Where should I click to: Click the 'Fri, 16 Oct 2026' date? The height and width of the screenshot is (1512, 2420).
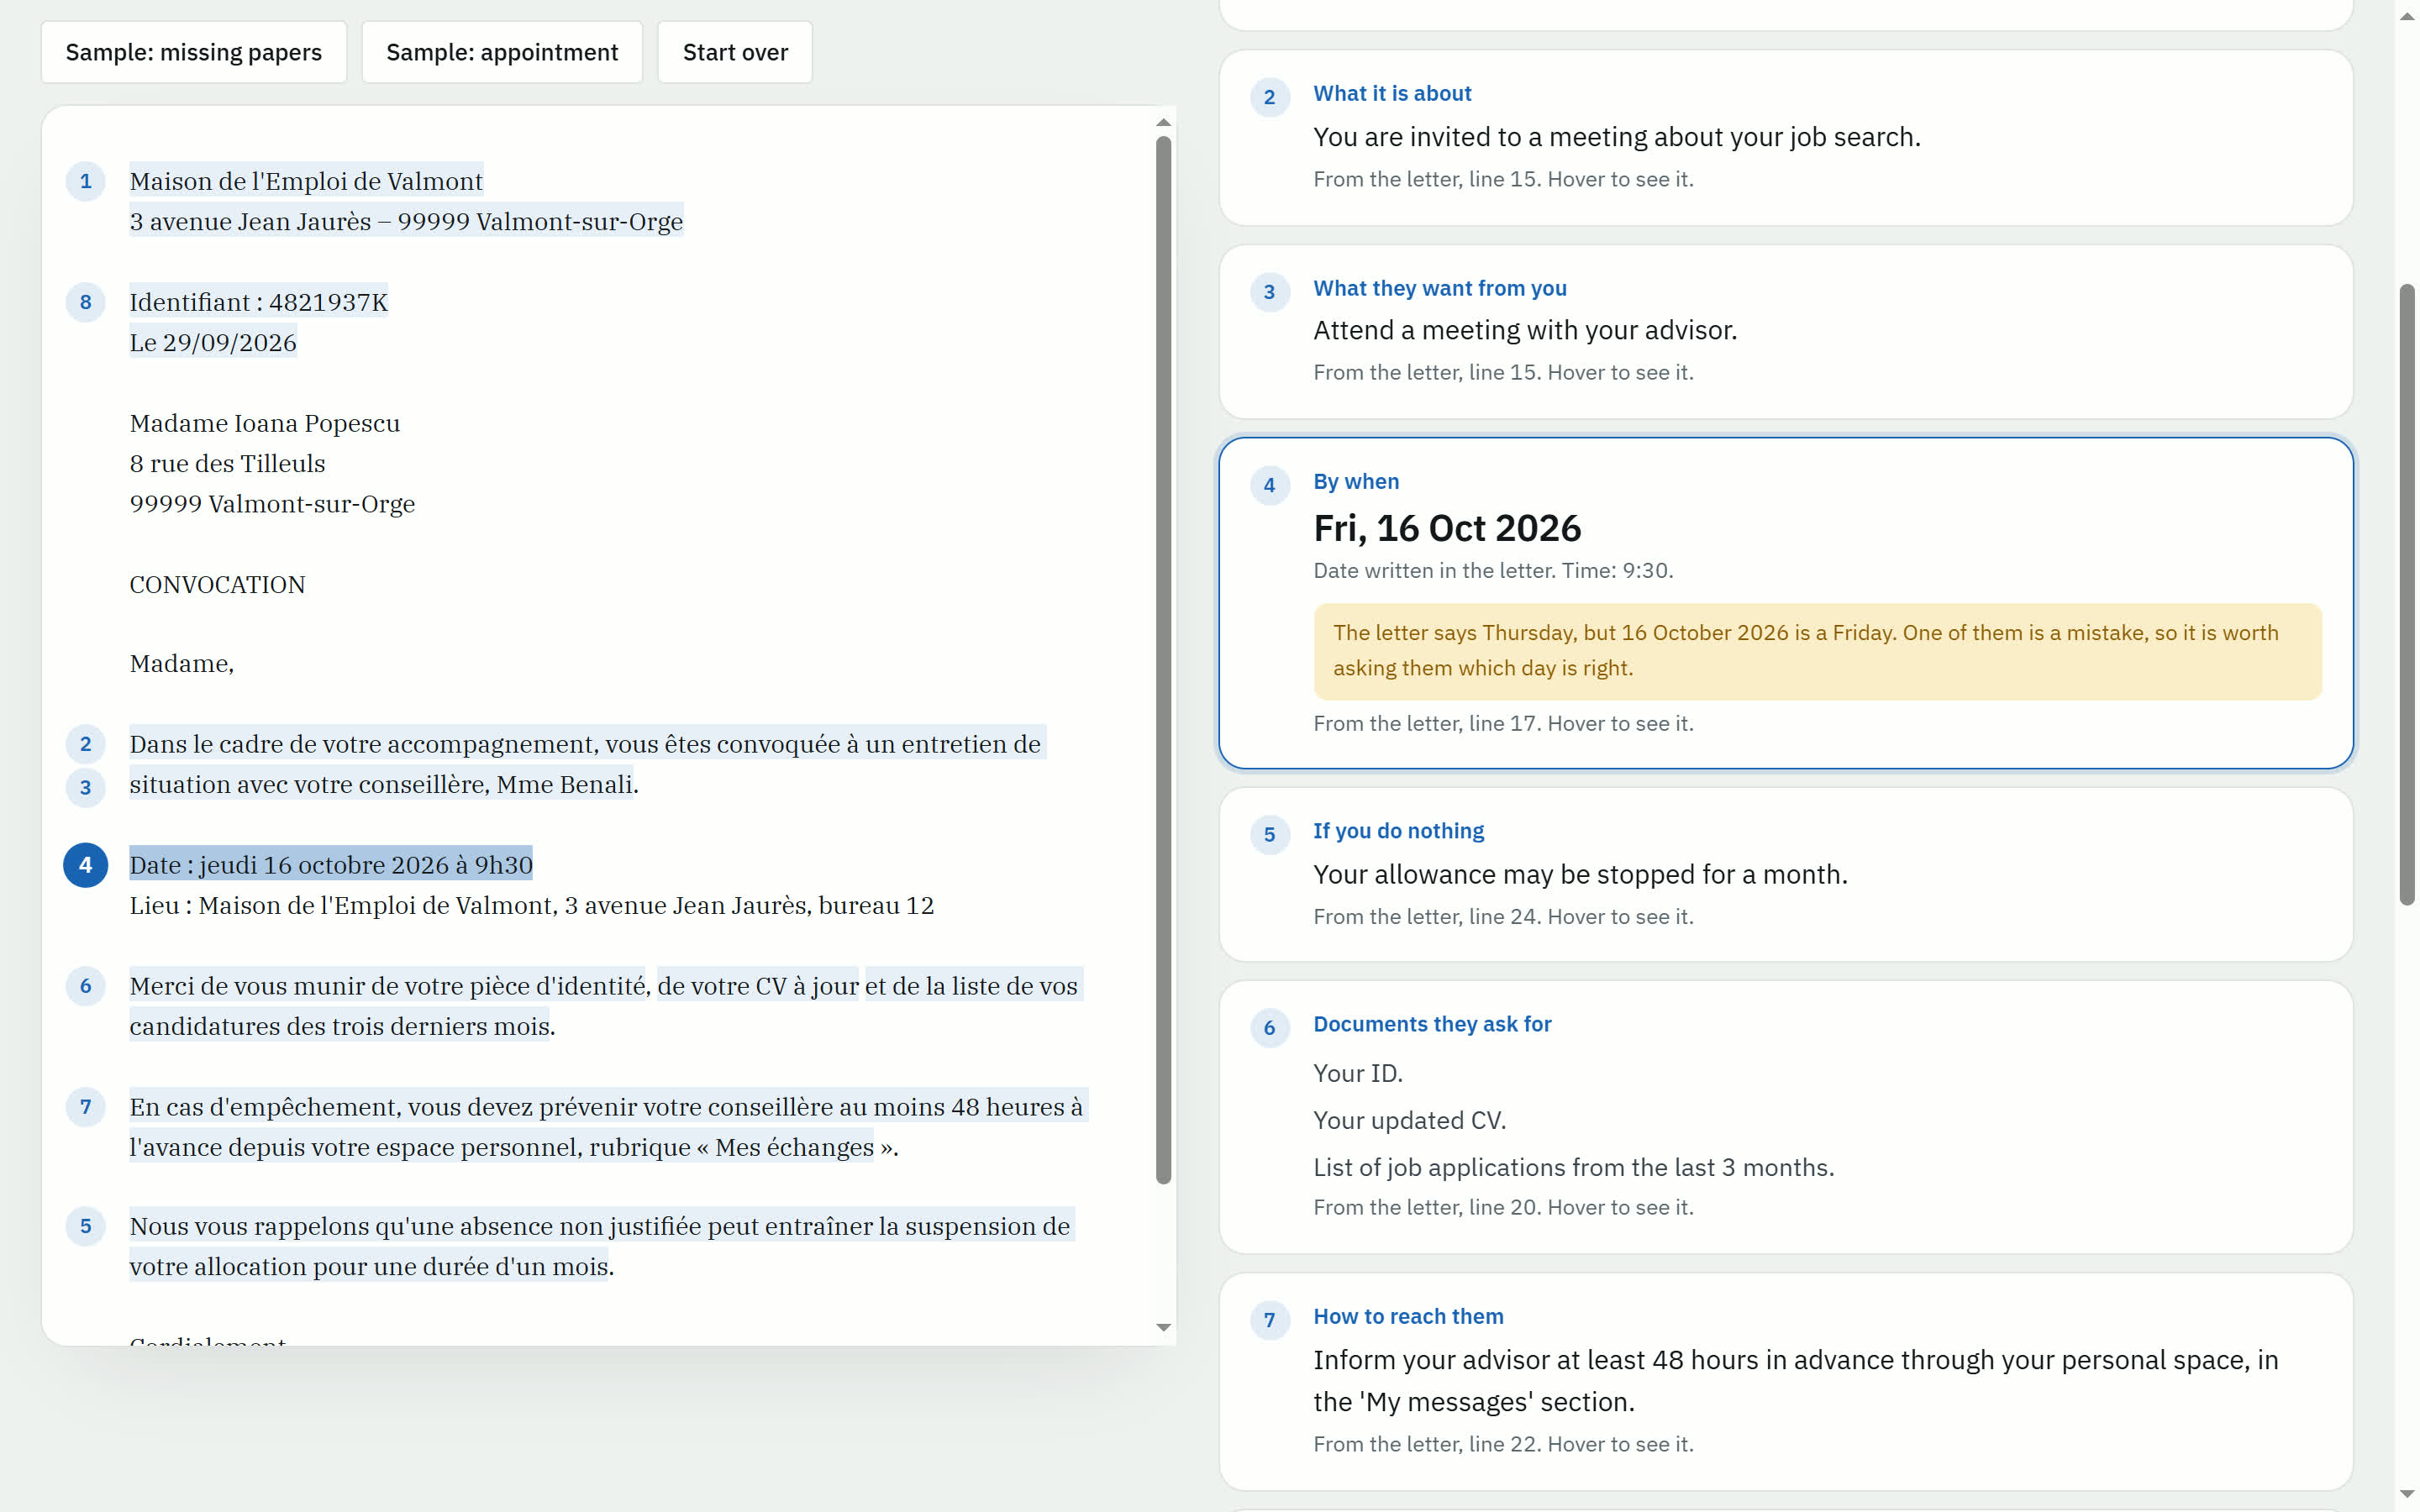coord(1447,528)
